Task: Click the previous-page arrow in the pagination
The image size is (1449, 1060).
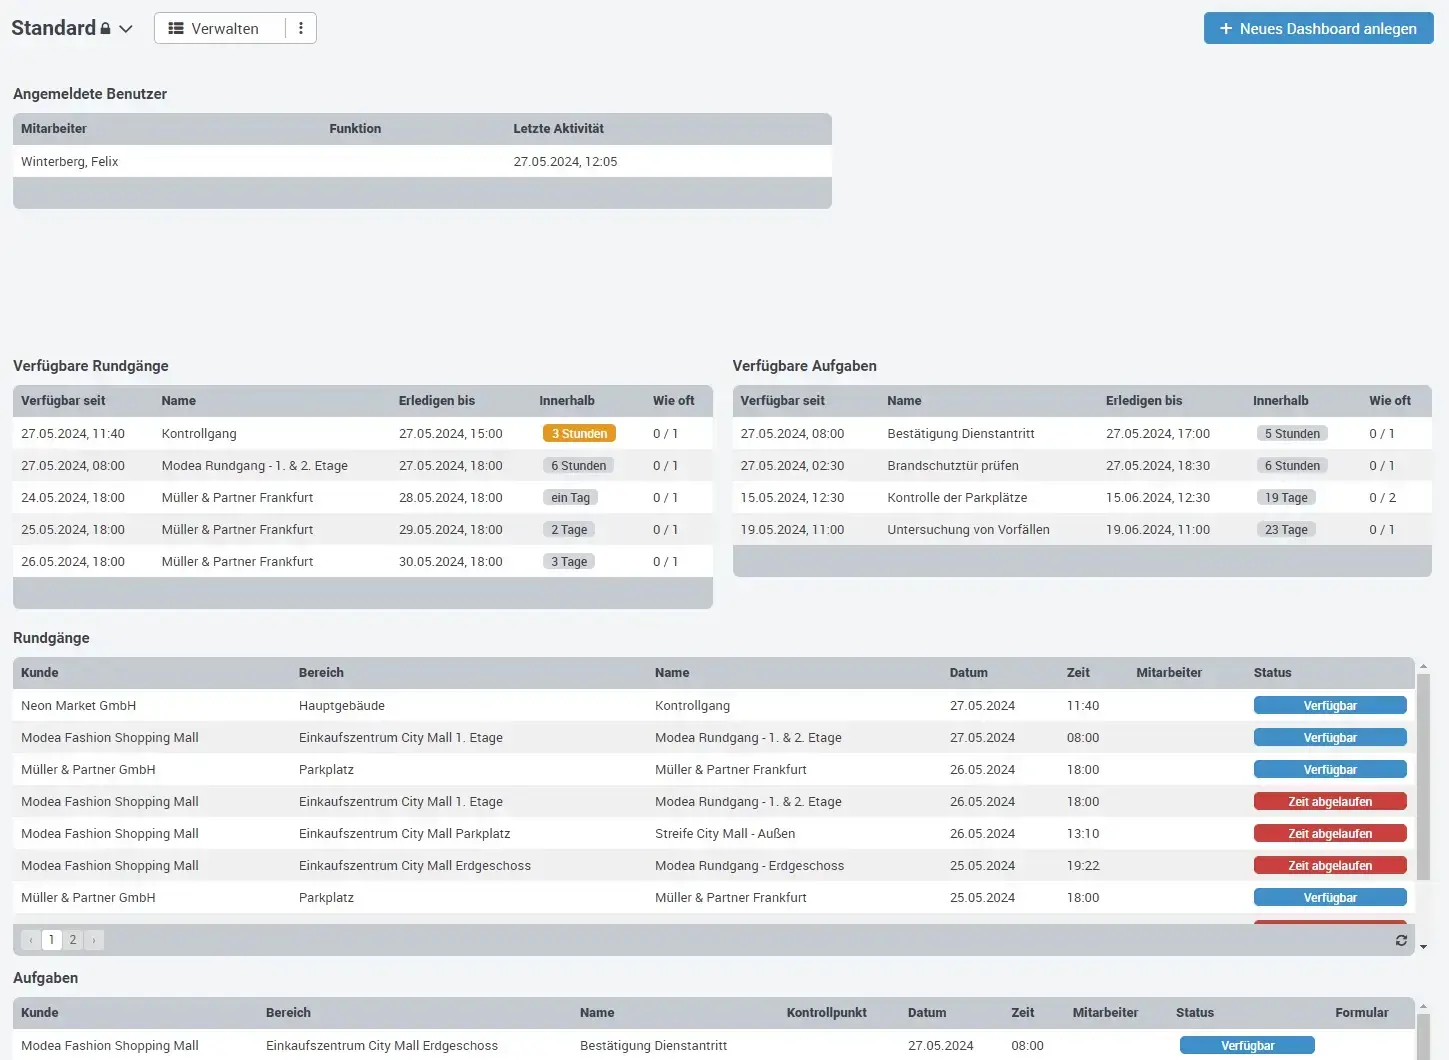Action: coord(29,939)
